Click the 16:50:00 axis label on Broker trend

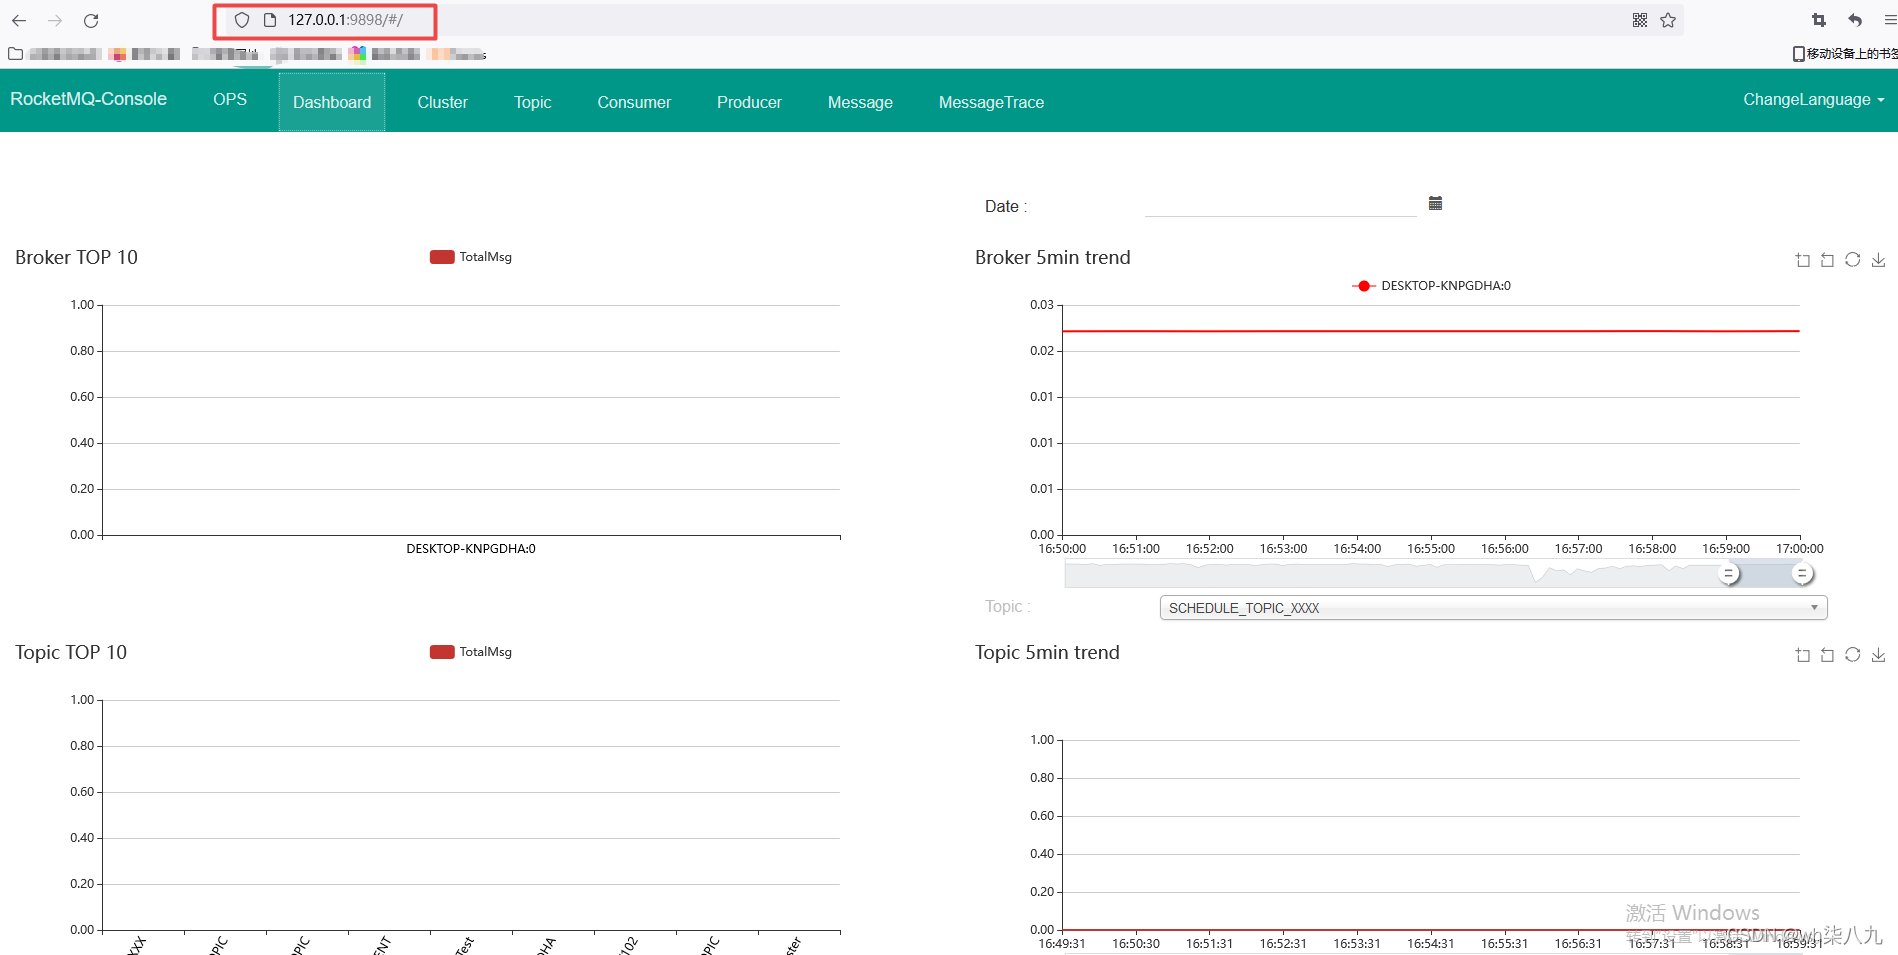tap(1062, 549)
